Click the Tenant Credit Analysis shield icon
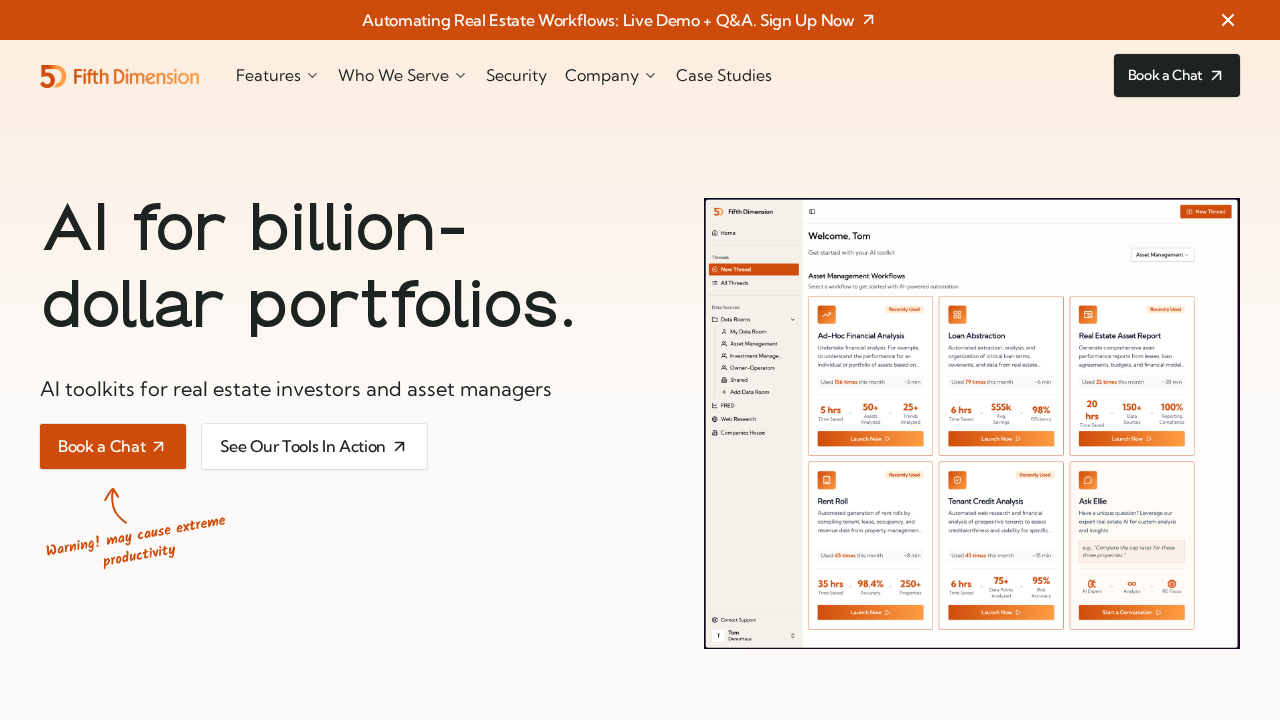The height and width of the screenshot is (720, 1280). 957,480
